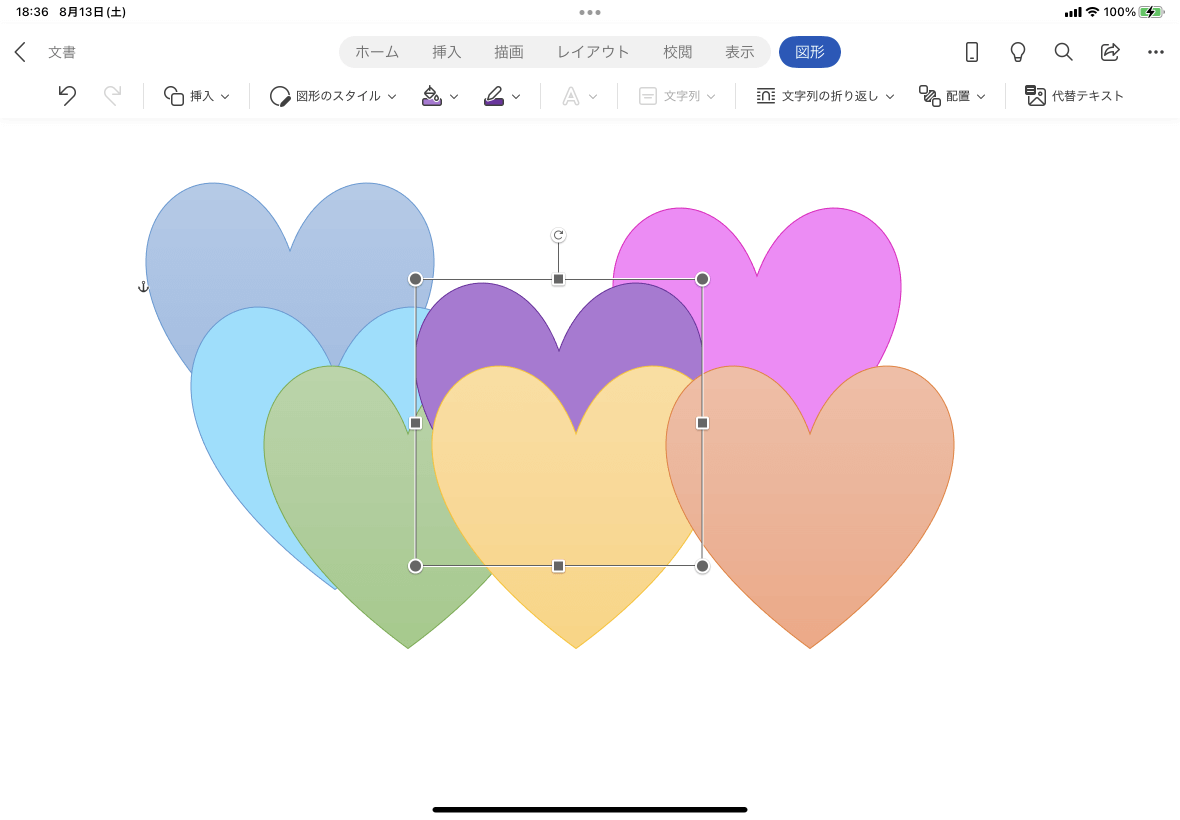Open the search magnifier

click(1063, 52)
